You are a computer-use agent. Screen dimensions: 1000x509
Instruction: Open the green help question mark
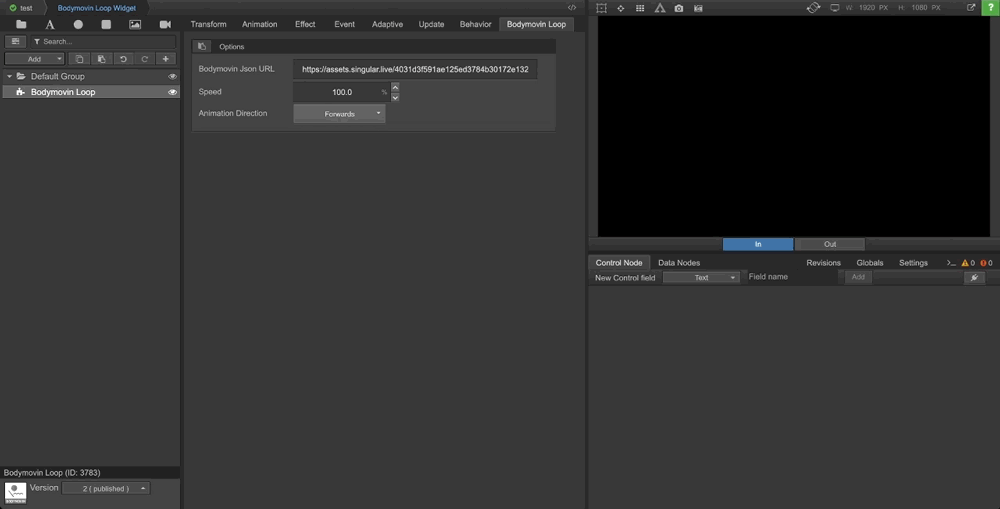pyautogui.click(x=990, y=8)
